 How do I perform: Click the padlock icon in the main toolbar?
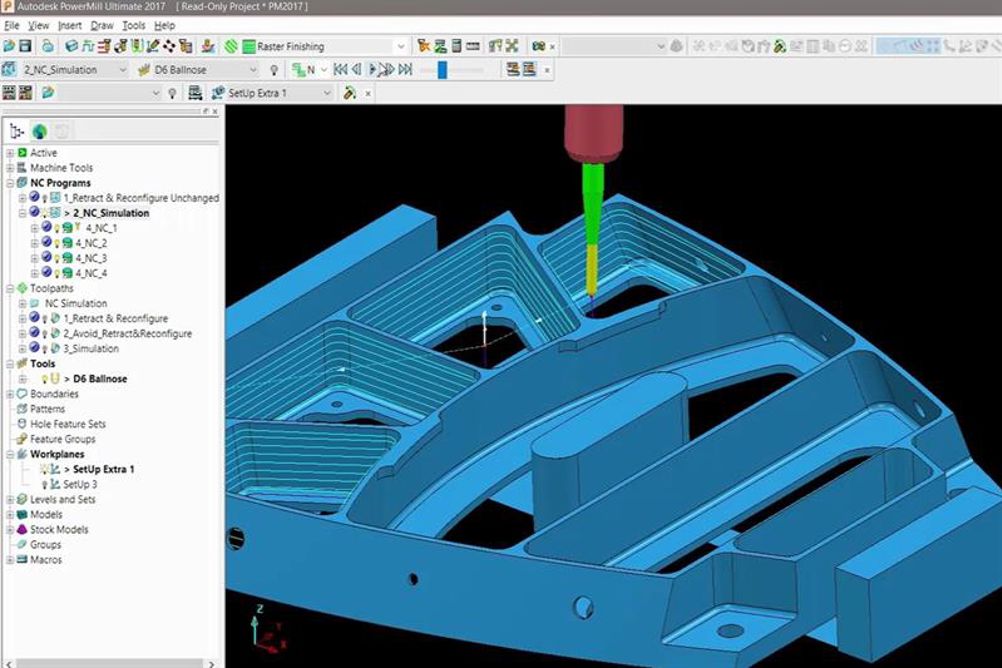point(48,46)
